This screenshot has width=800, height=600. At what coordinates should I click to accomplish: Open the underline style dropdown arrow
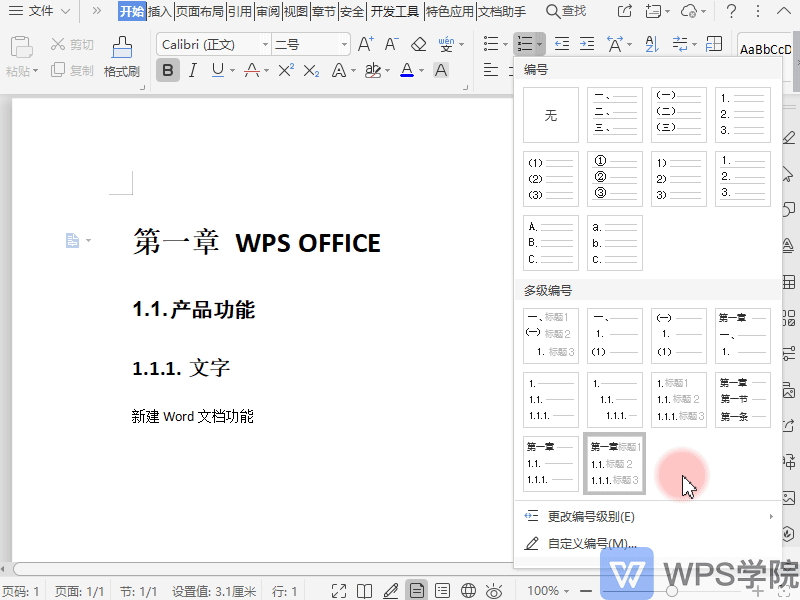click(232, 70)
